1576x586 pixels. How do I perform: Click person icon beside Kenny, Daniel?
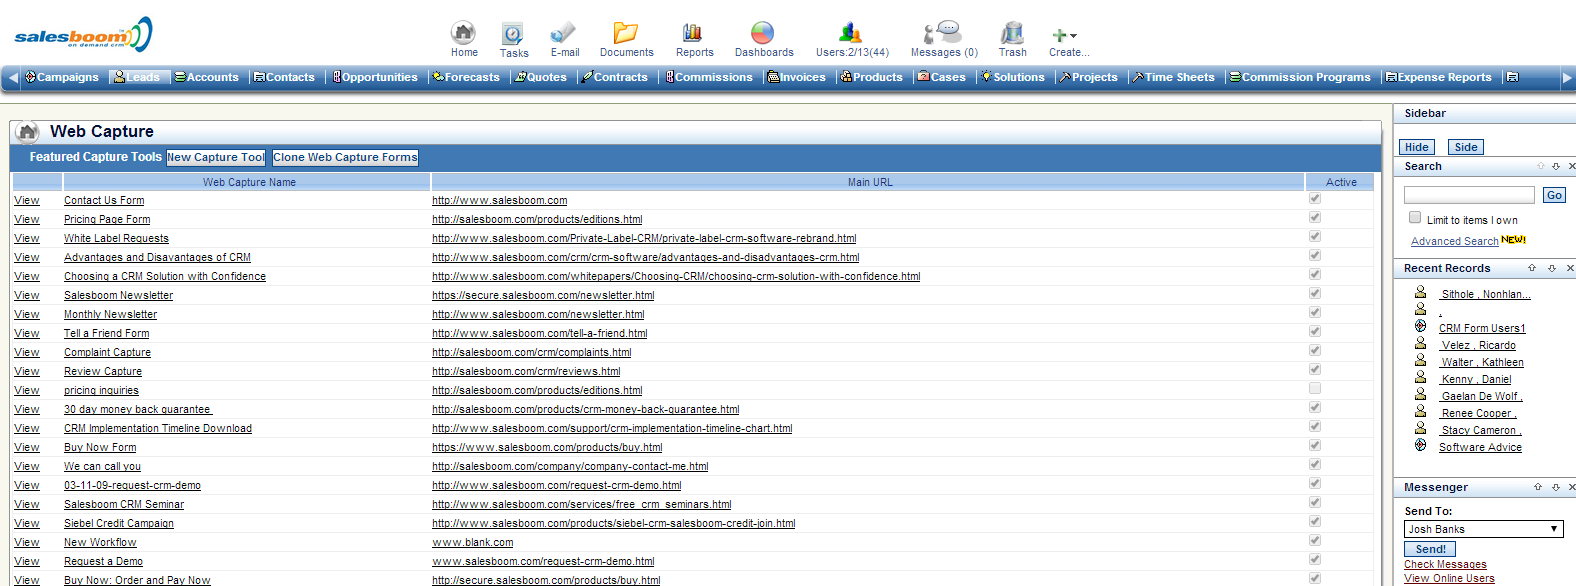pyautogui.click(x=1420, y=377)
